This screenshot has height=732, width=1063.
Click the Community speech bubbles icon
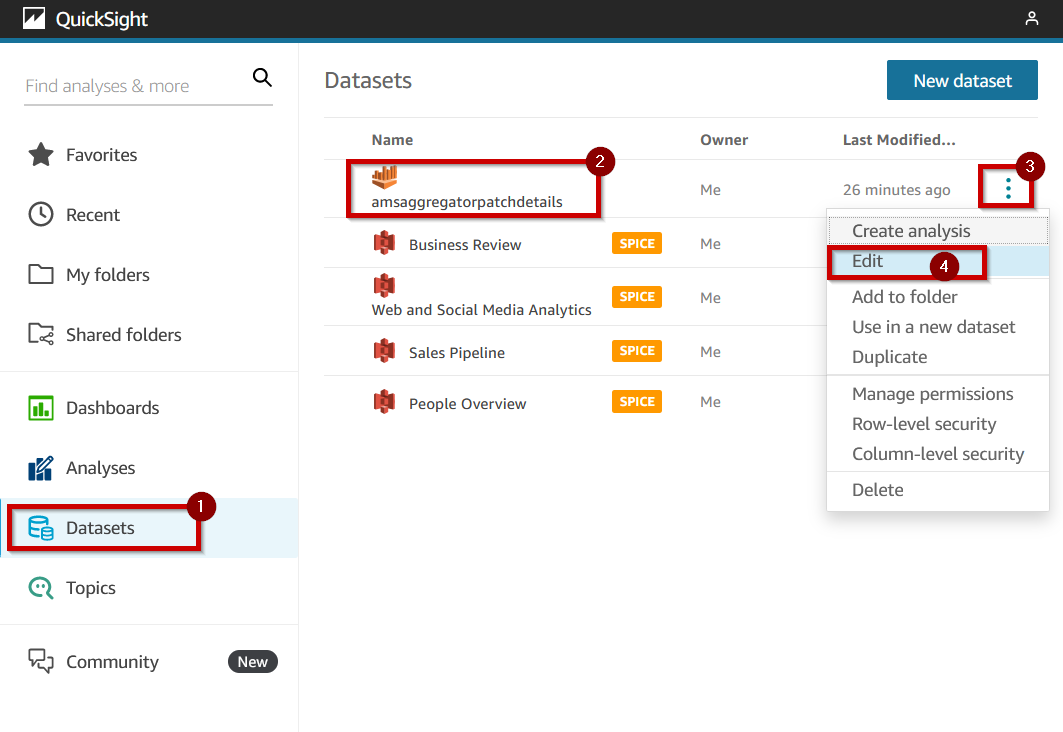[41, 661]
